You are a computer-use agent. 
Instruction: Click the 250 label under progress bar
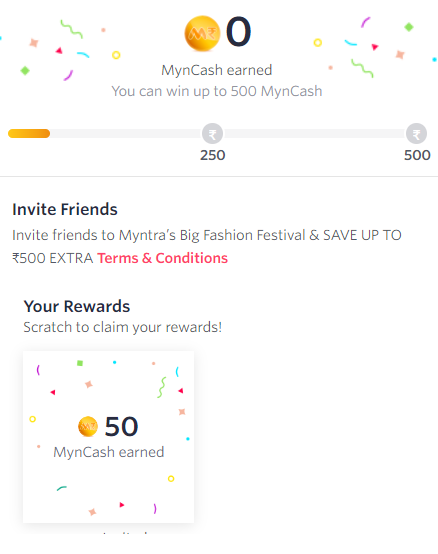point(213,155)
